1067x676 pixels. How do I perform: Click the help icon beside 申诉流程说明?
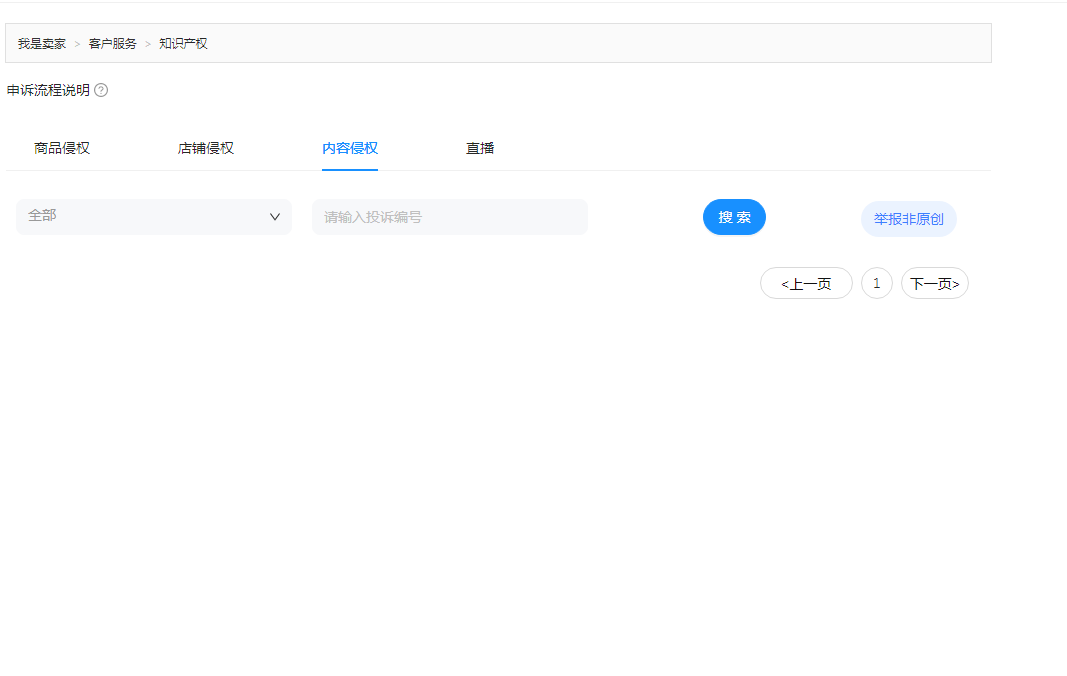(101, 90)
